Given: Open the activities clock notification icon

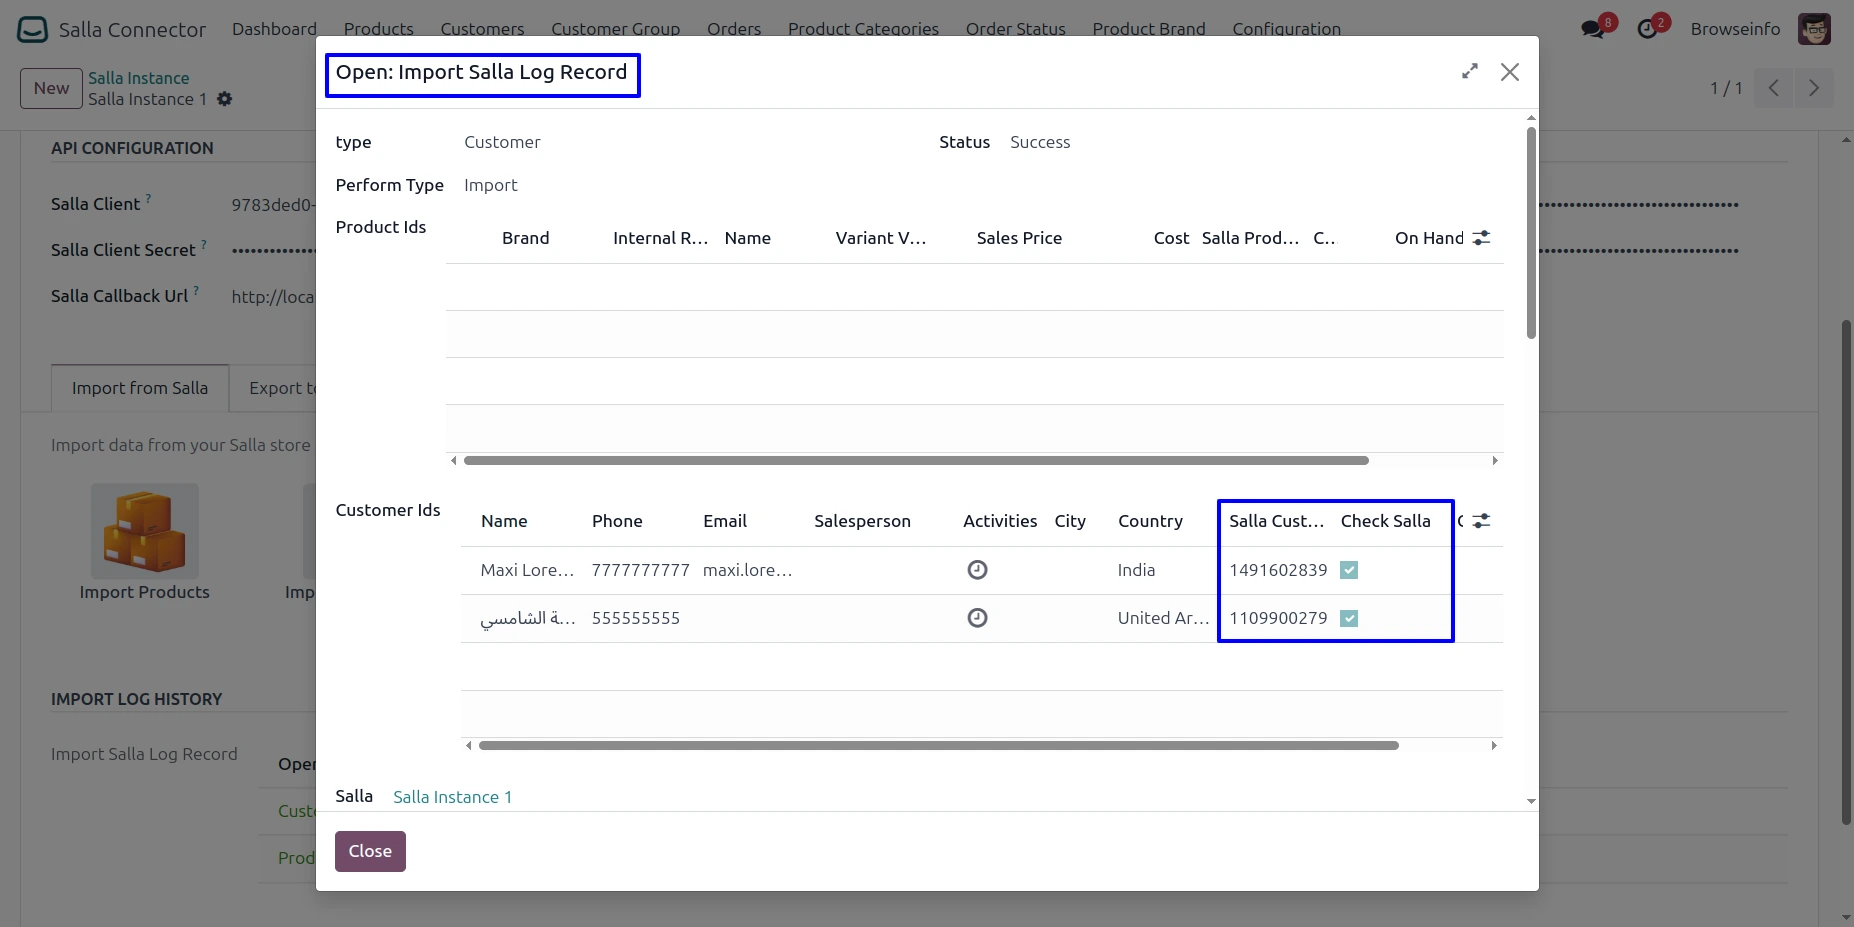Looking at the screenshot, I should point(1647,29).
